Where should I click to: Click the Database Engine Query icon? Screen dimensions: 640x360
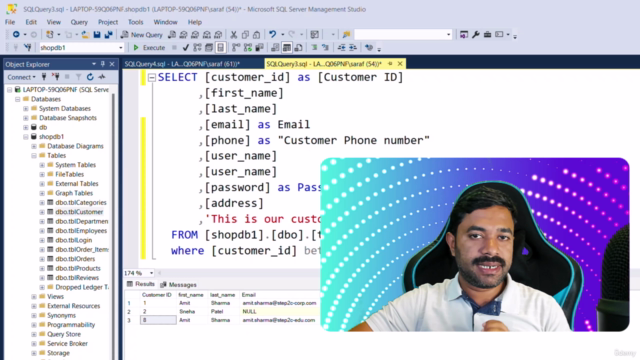[172, 35]
